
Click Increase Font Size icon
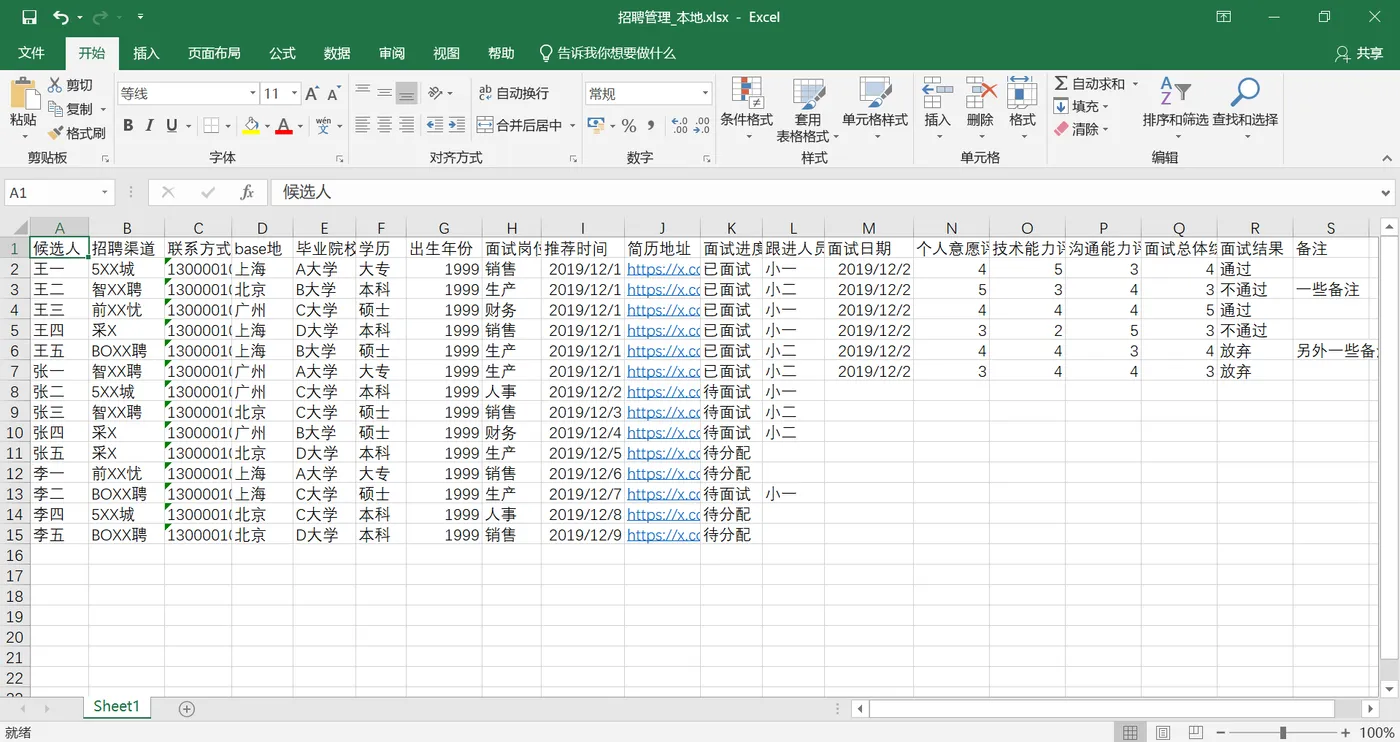pyautogui.click(x=312, y=93)
